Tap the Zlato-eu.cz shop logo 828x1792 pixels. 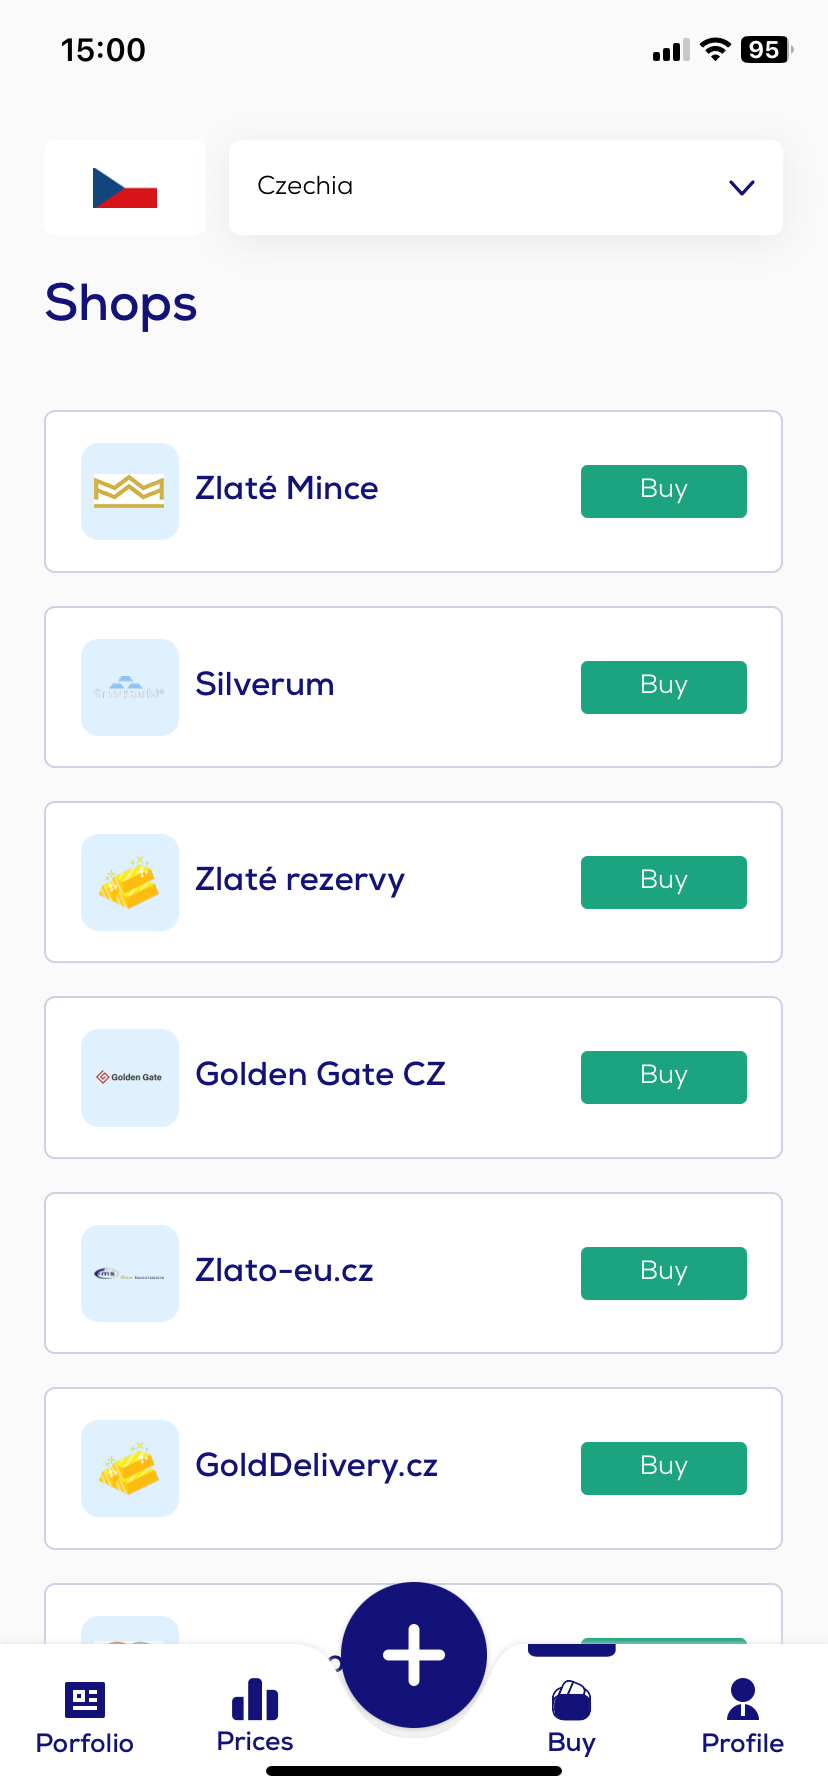coord(129,1273)
